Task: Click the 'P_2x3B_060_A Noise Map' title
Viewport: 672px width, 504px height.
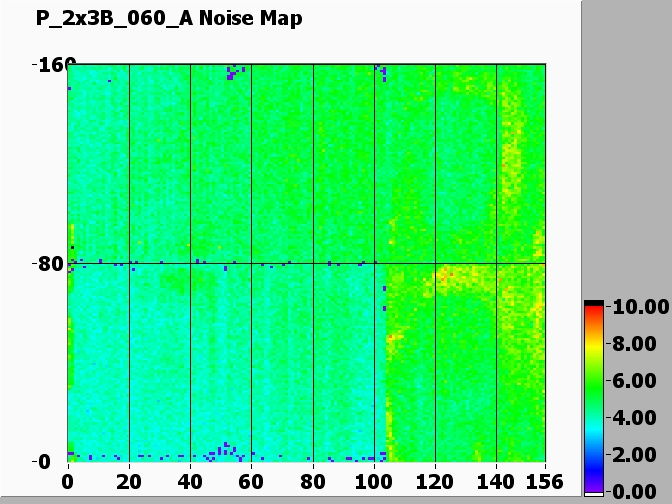Action: tap(169, 18)
